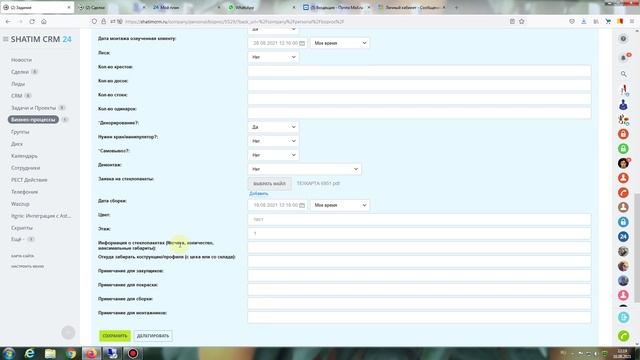
Task: Click blue stamp icon in right panel
Action: click(x=623, y=105)
